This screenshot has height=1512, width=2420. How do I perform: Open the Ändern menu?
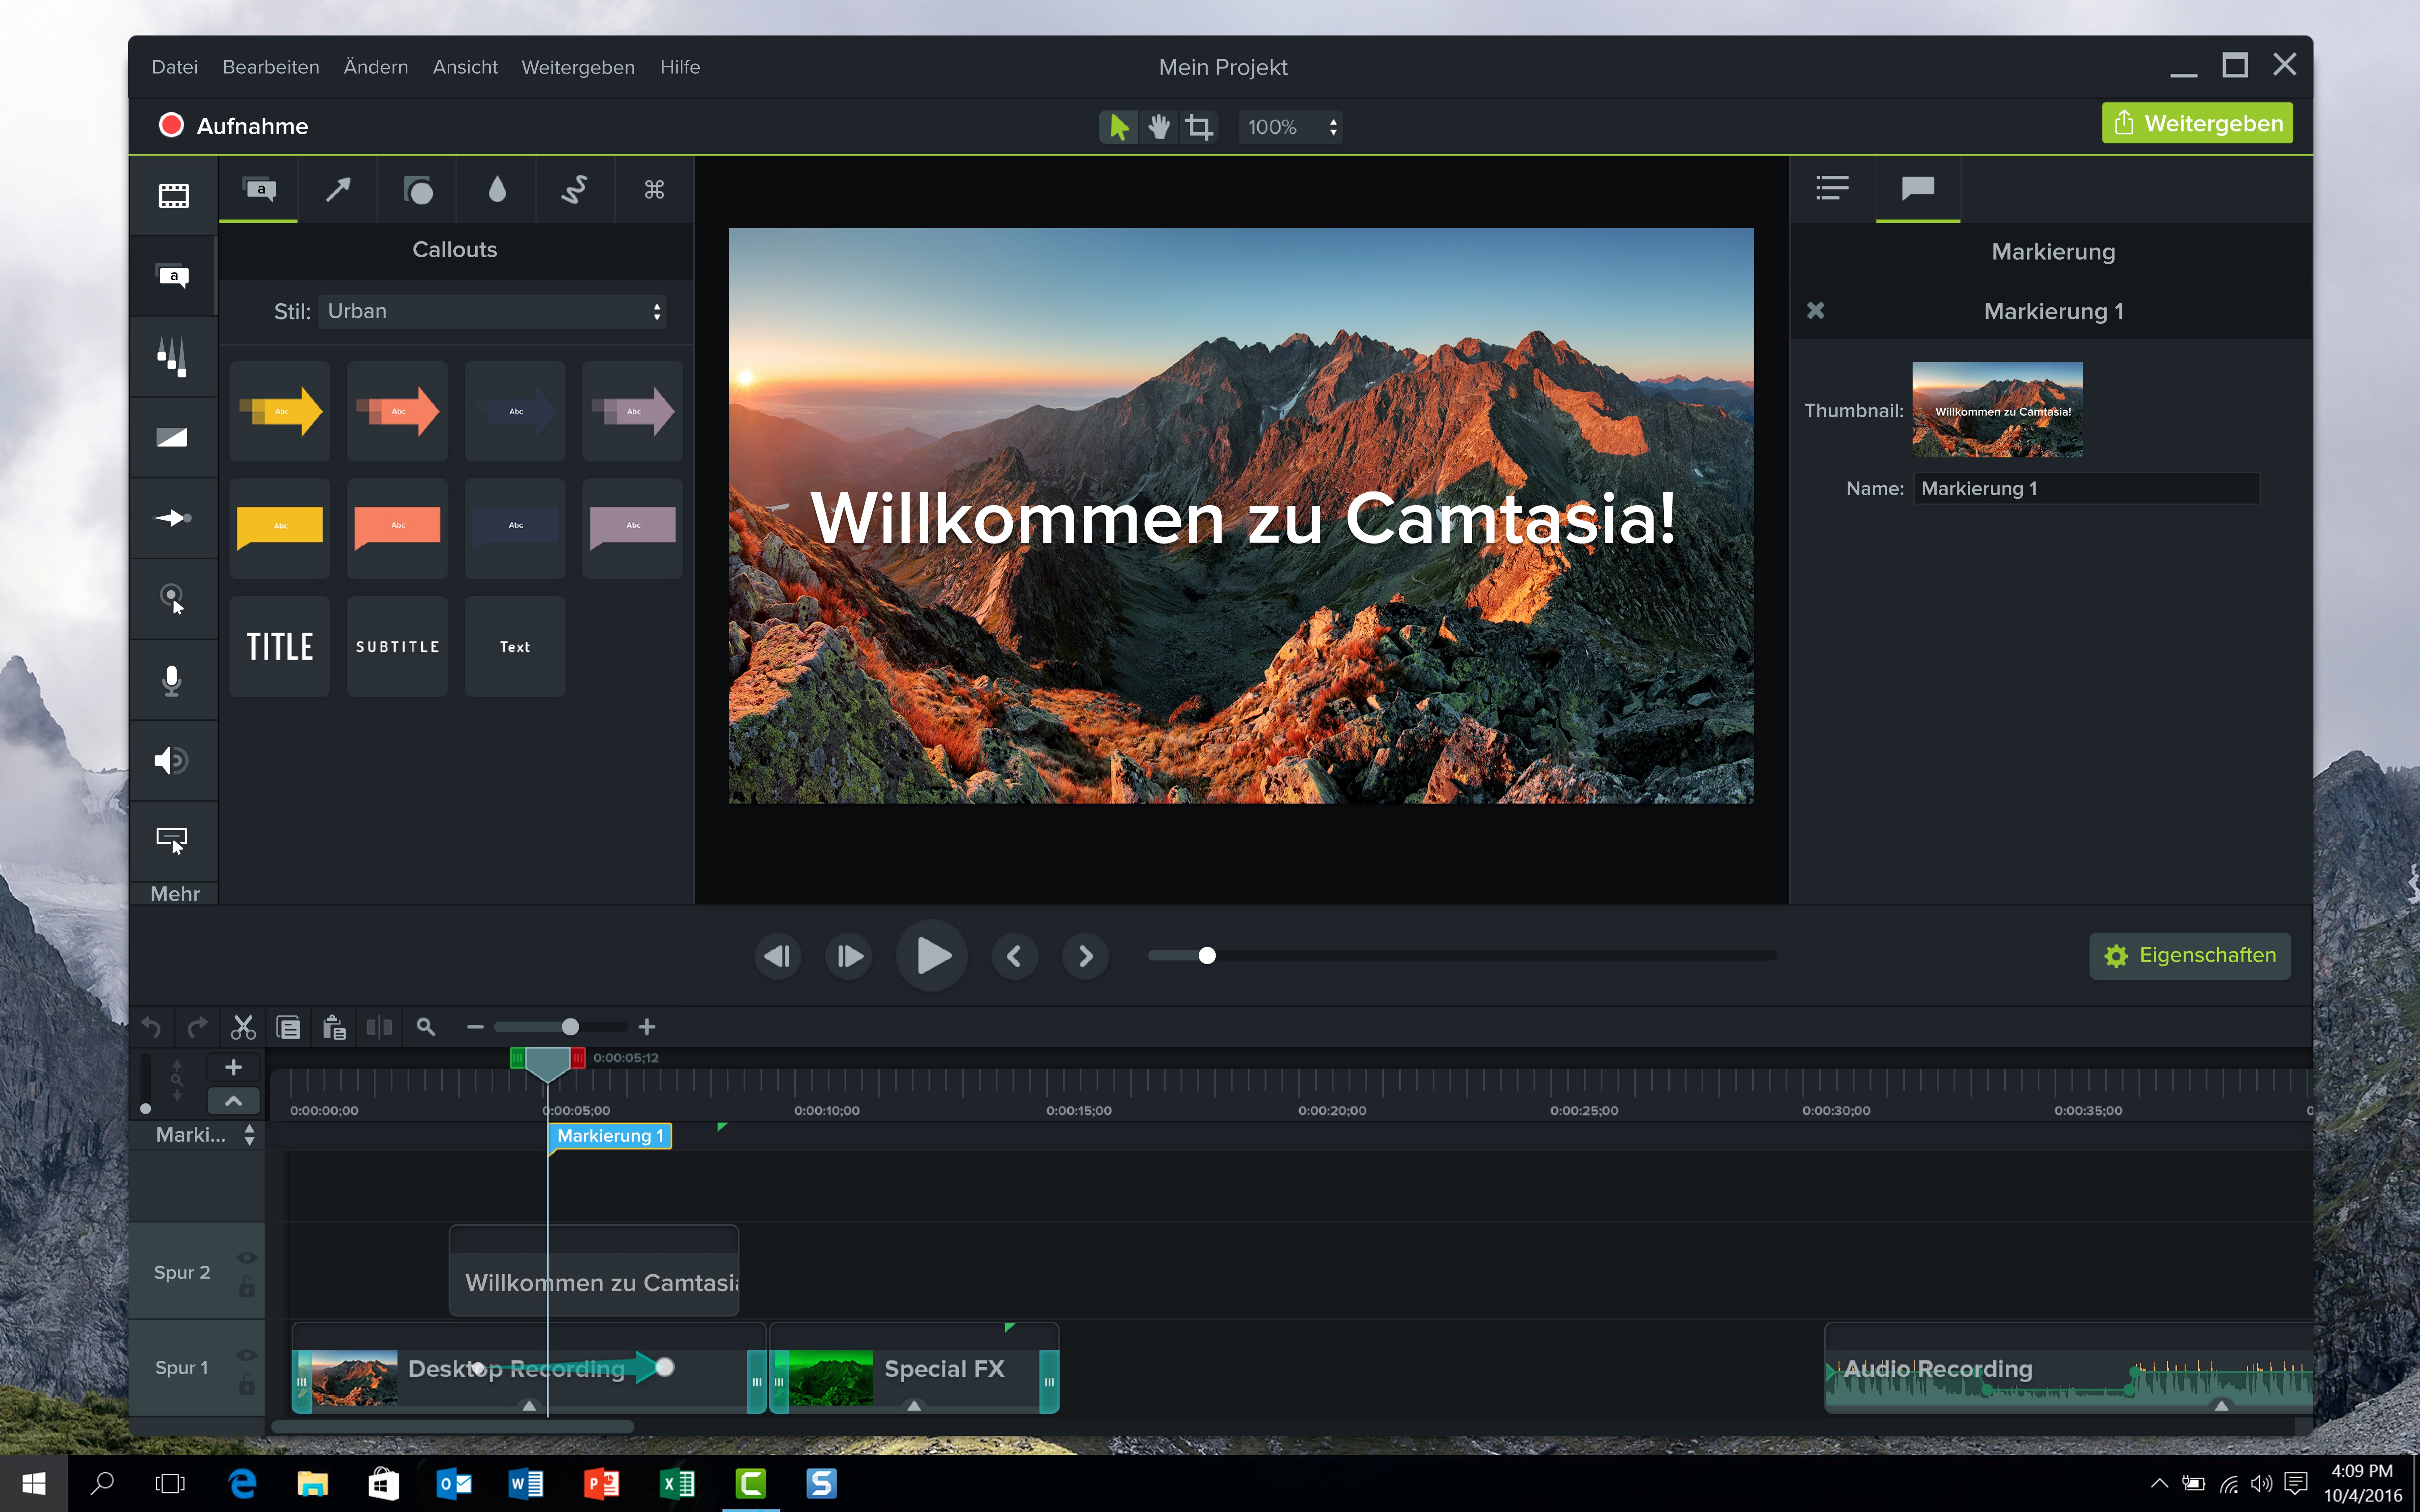[376, 67]
